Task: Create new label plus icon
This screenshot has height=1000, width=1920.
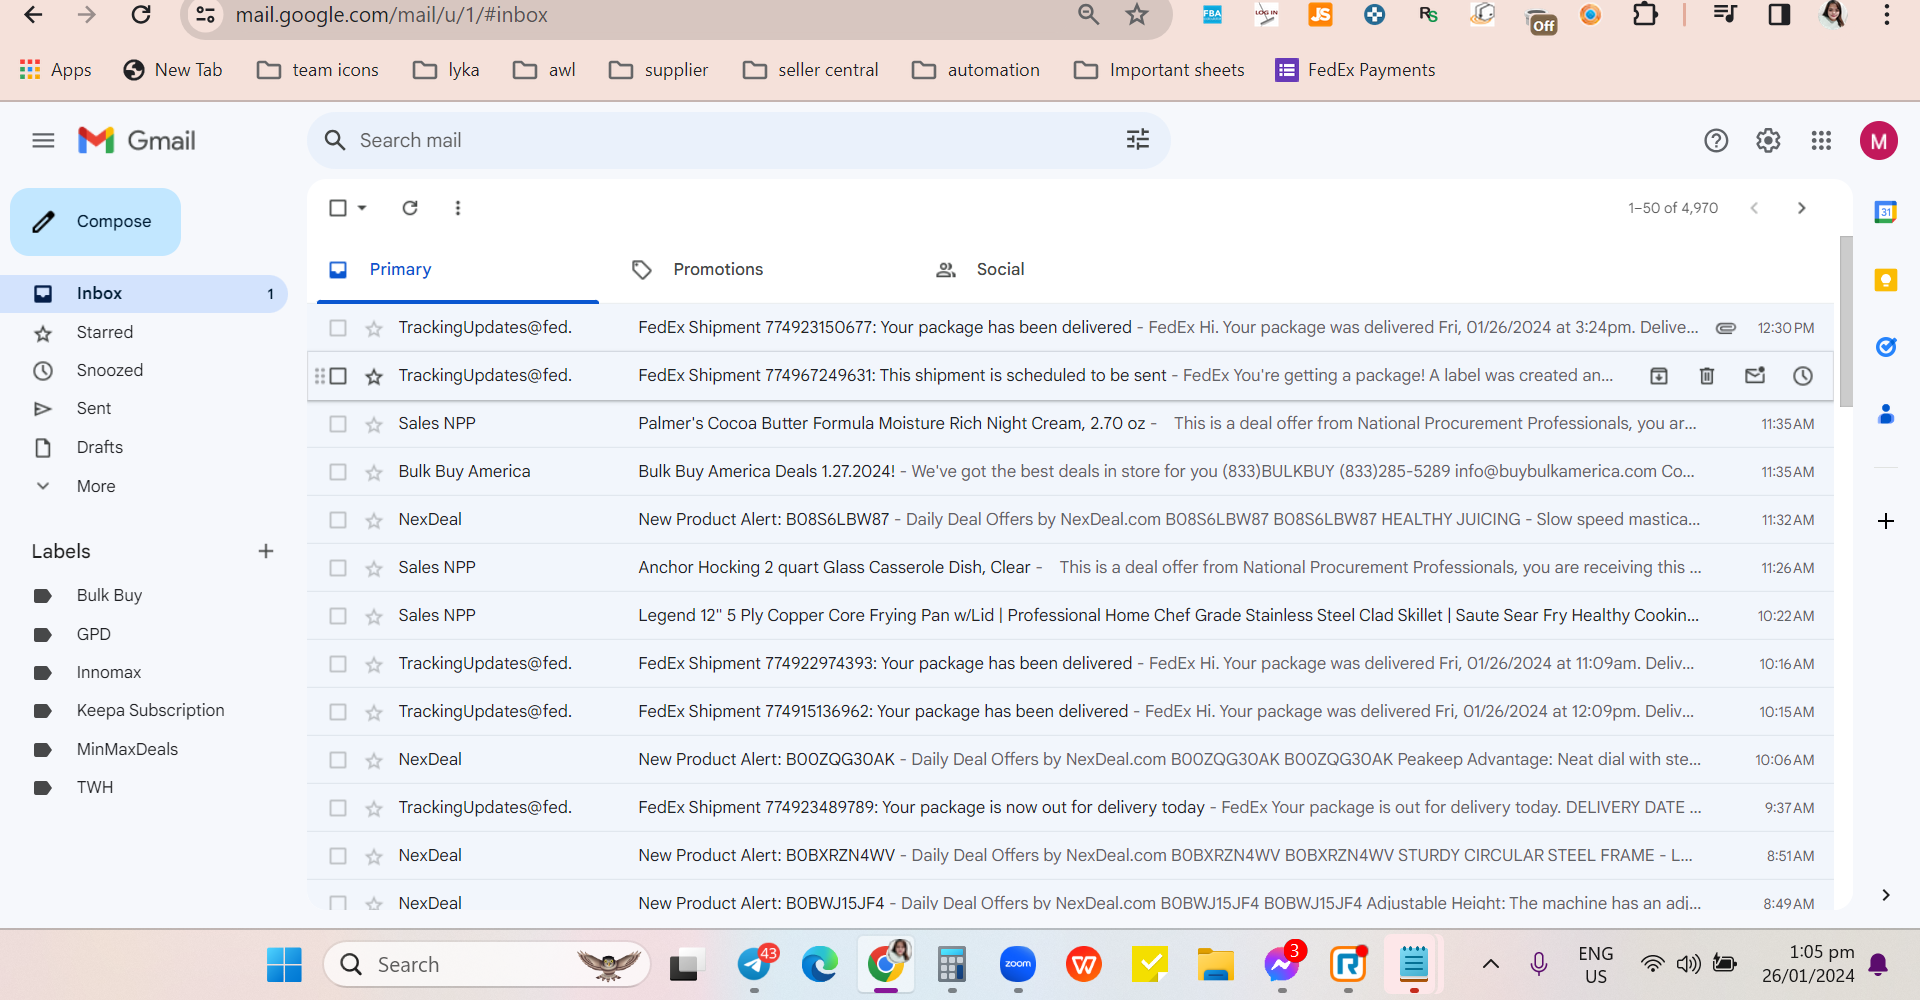Action: coord(266,551)
